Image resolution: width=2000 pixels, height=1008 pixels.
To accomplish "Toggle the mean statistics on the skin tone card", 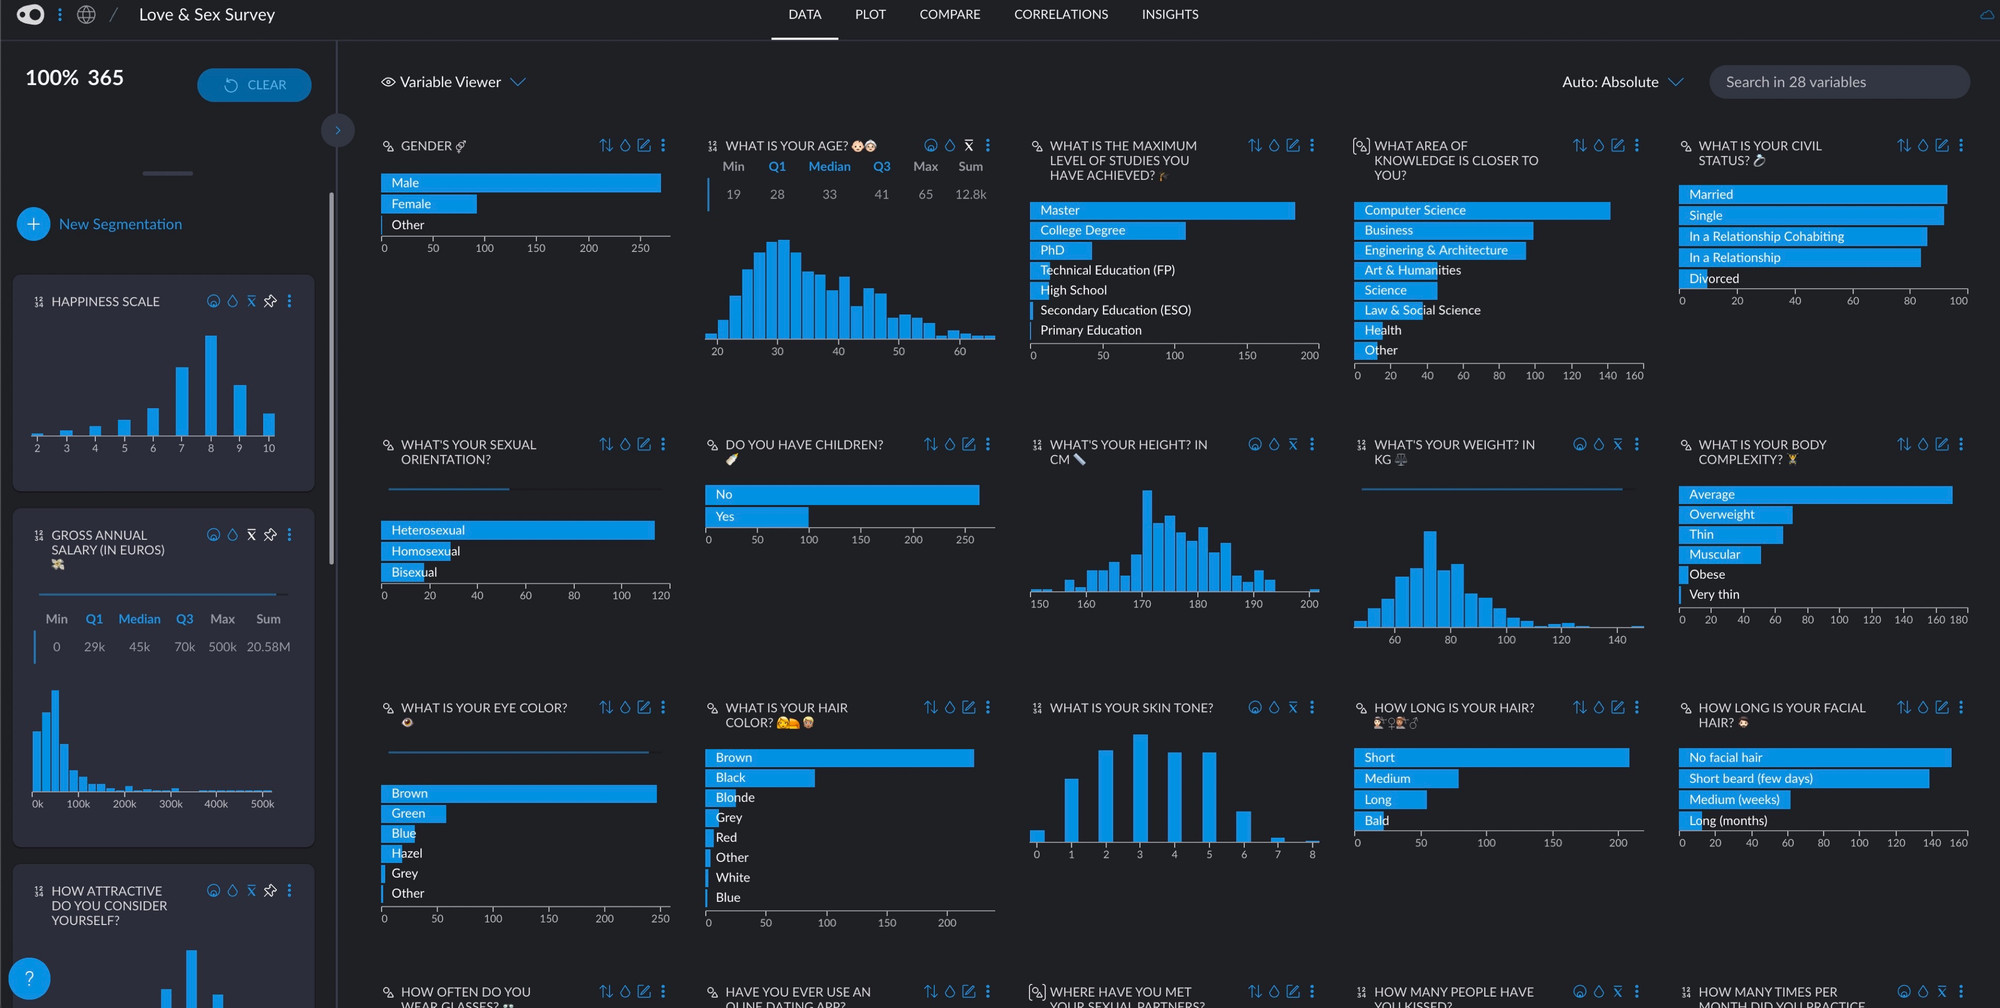I will click(x=1293, y=708).
